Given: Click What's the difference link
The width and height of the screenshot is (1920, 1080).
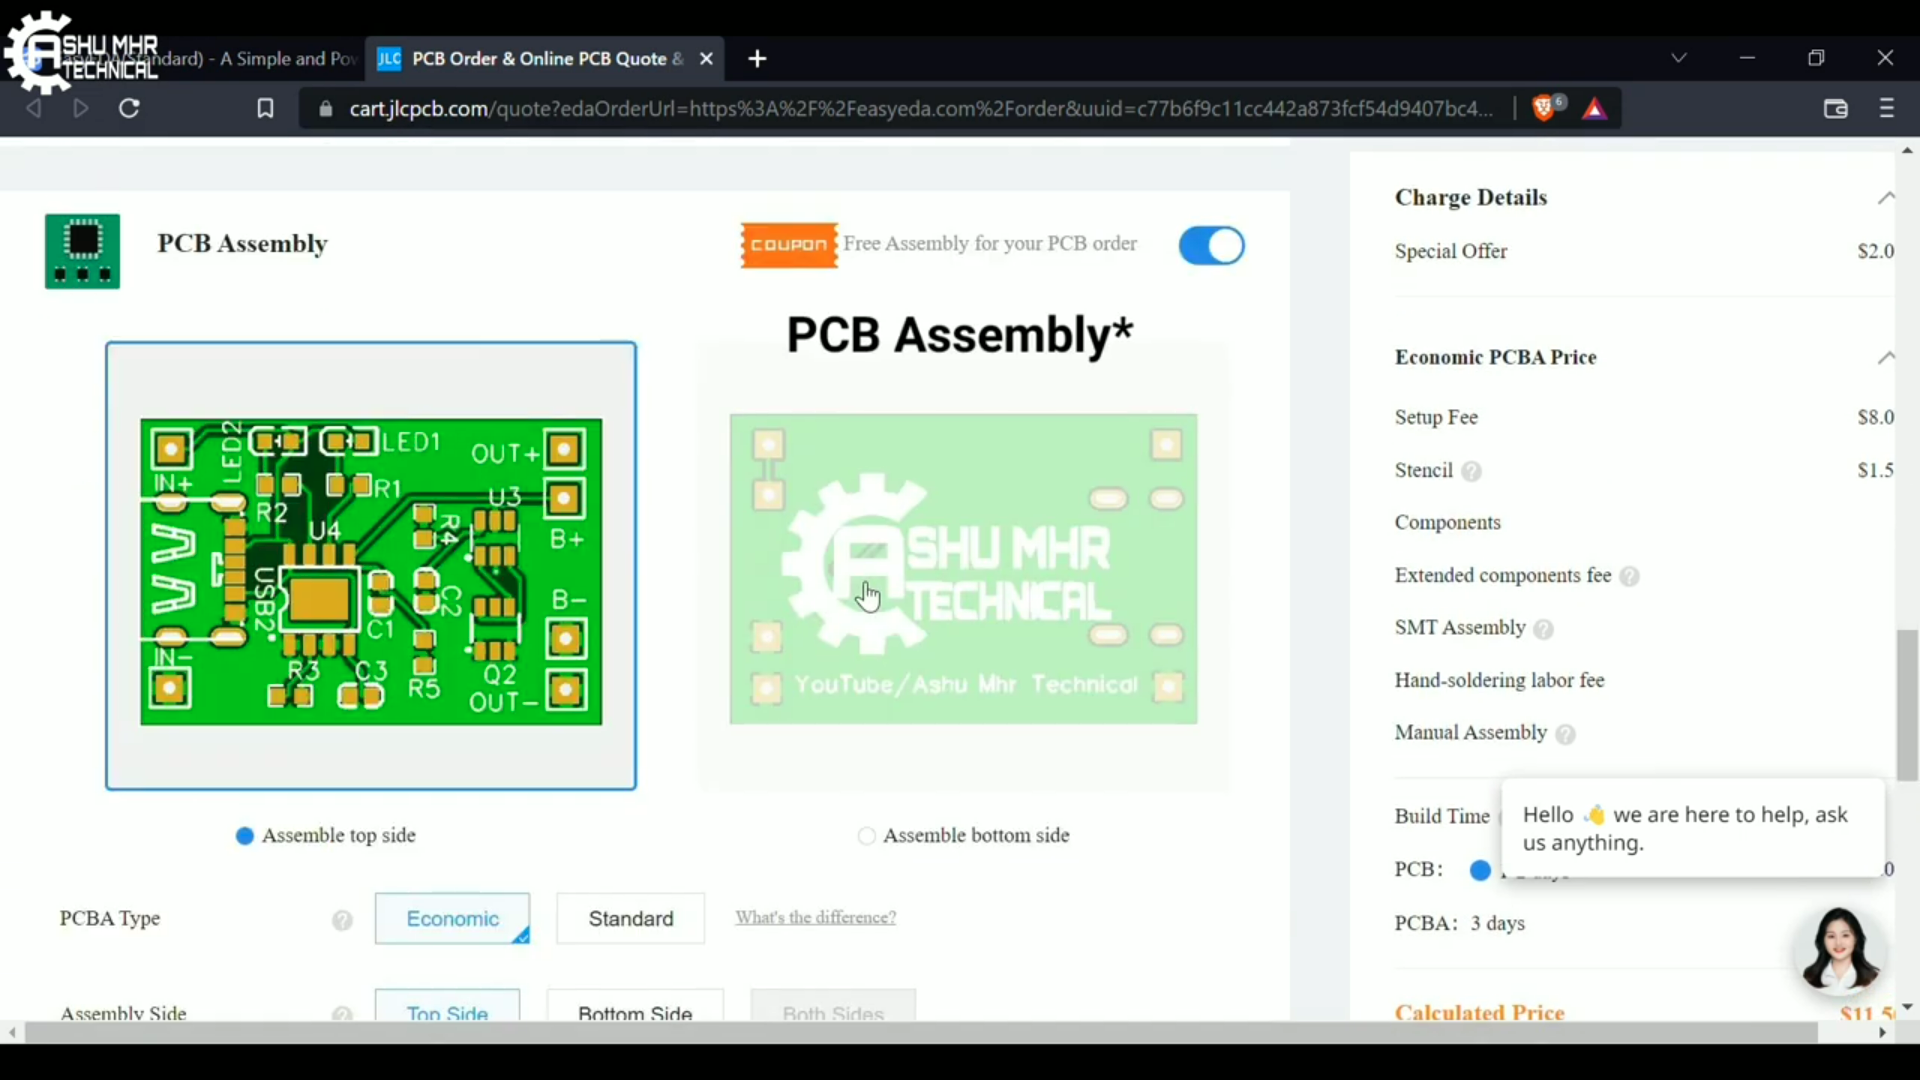Looking at the screenshot, I should [815, 918].
